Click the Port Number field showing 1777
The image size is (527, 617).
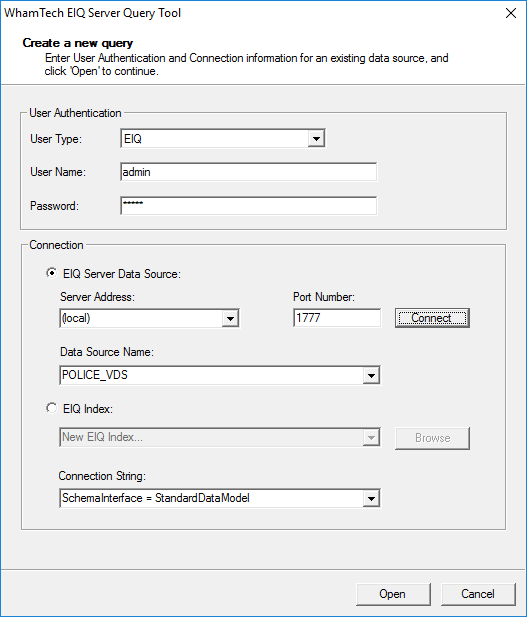click(337, 318)
